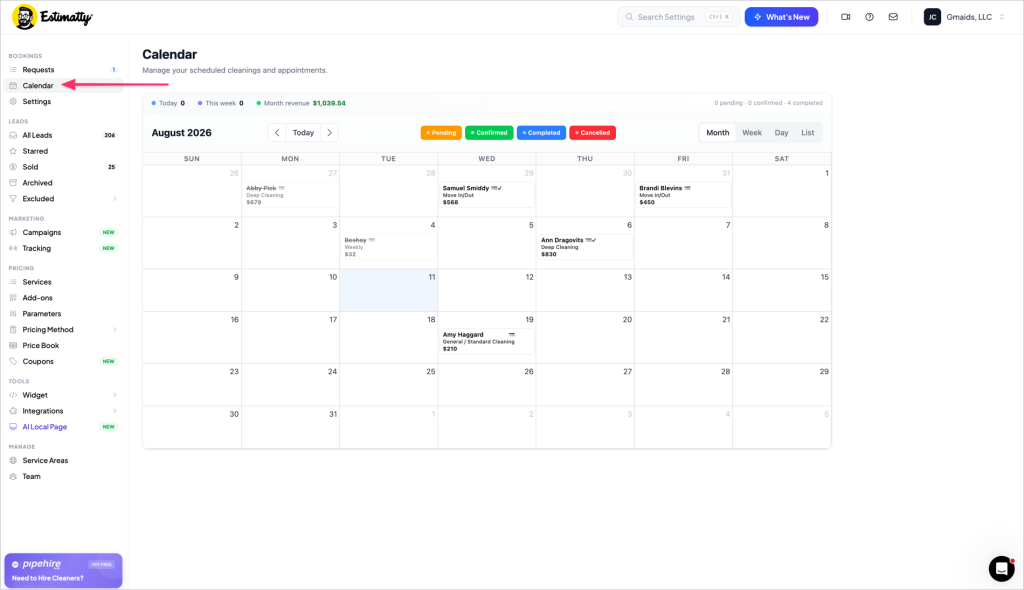Click the Requests list icon in sidebar
This screenshot has height=590, width=1024.
click(x=13, y=70)
